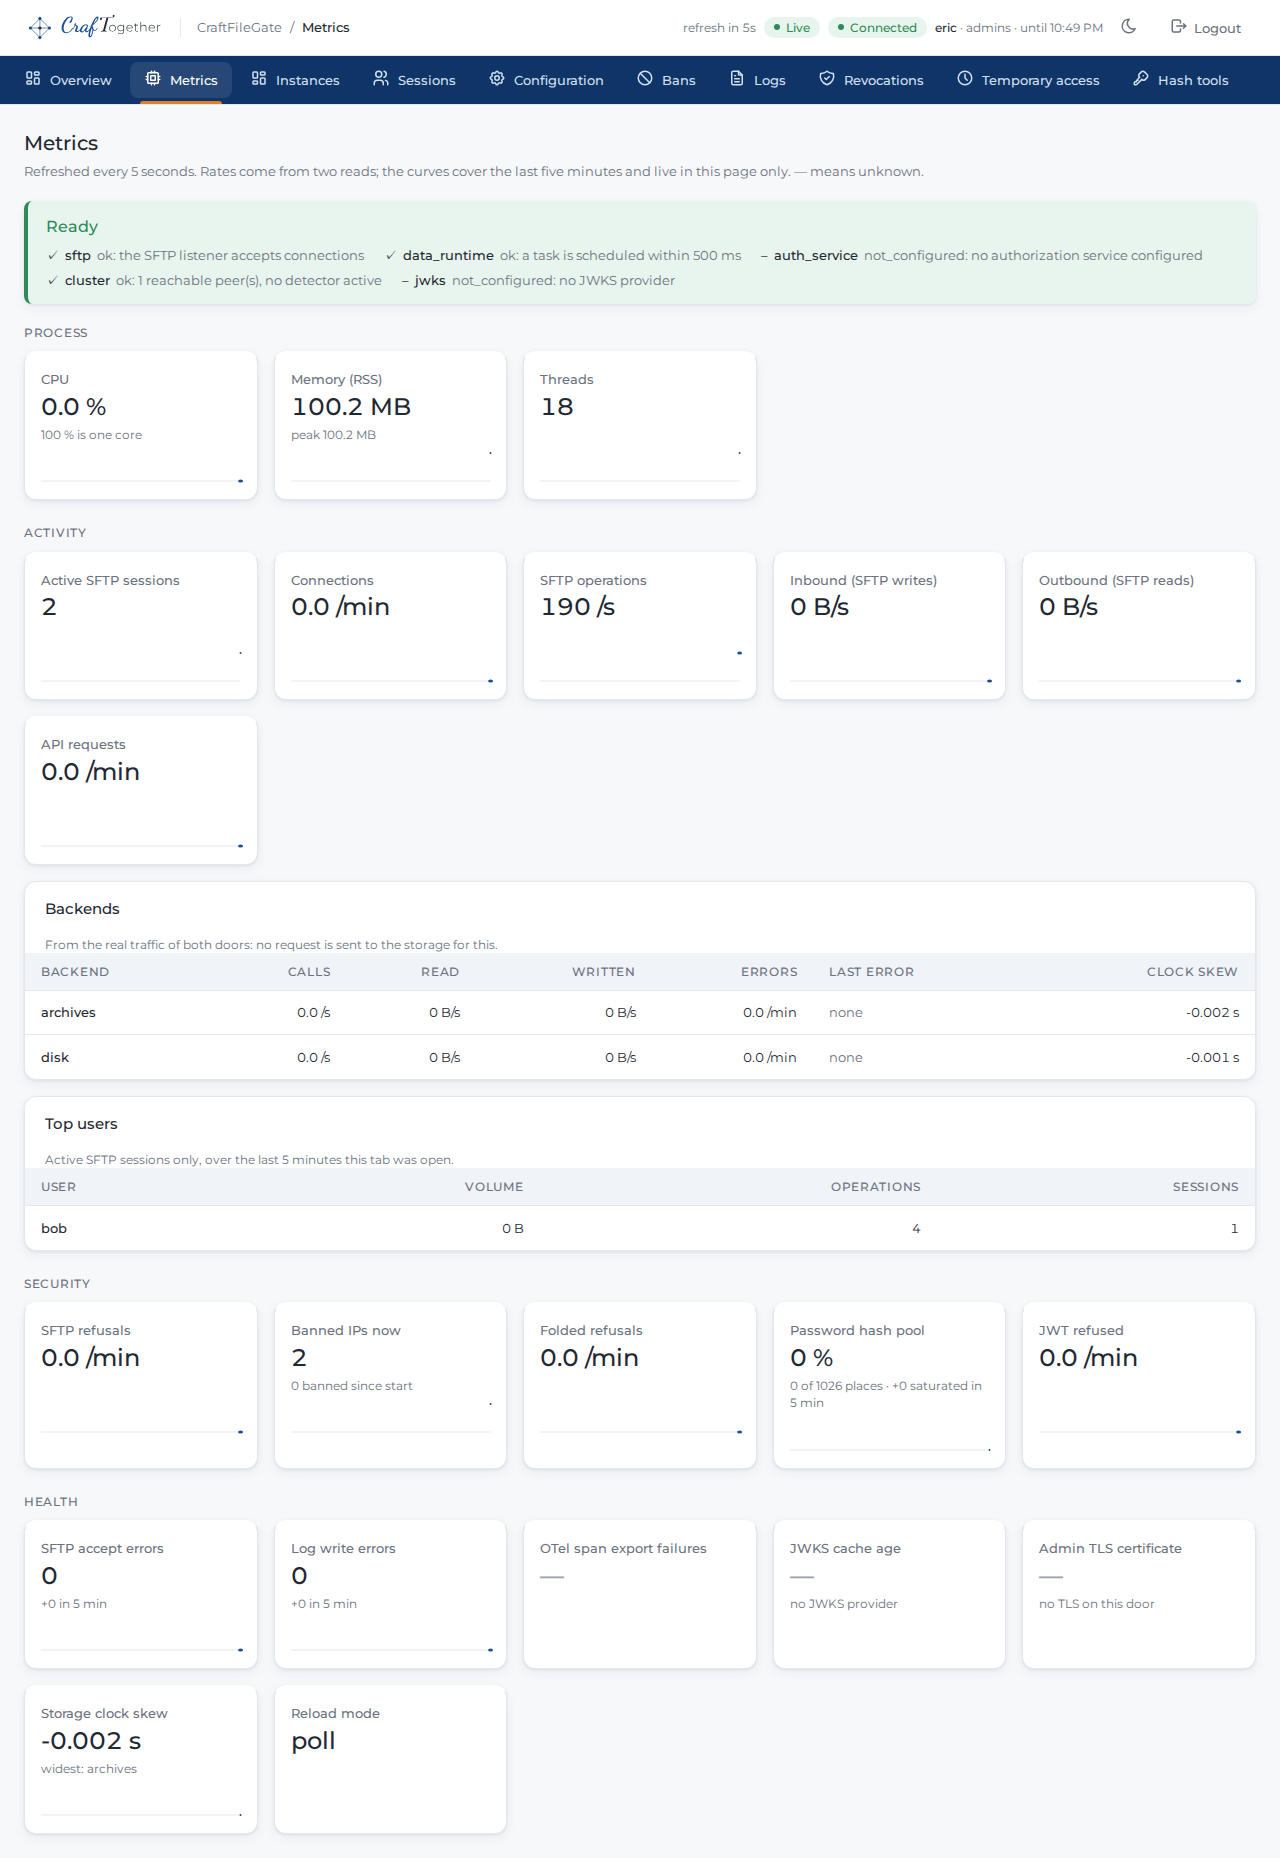The height and width of the screenshot is (1858, 1280).
Task: Click the Threads value 18
Action: 557,407
